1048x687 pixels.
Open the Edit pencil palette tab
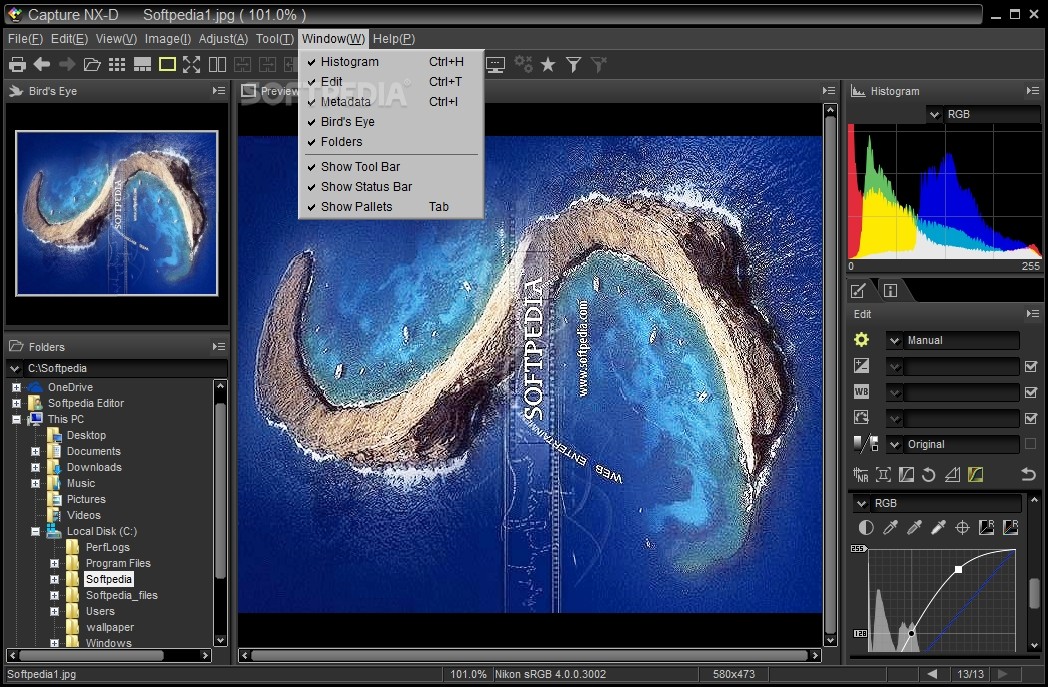tap(858, 291)
